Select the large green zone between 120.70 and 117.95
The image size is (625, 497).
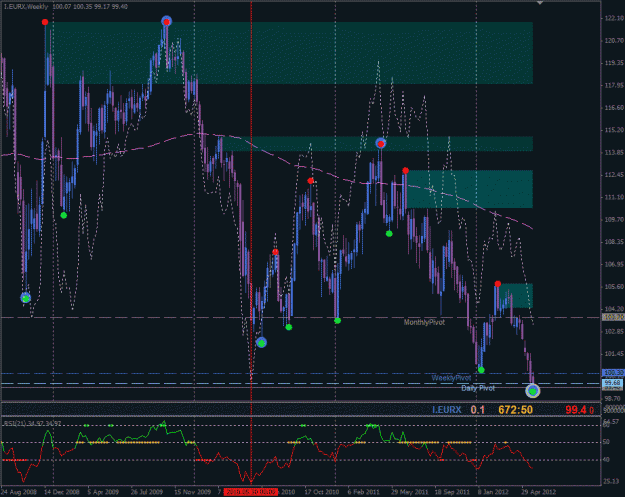[293, 53]
